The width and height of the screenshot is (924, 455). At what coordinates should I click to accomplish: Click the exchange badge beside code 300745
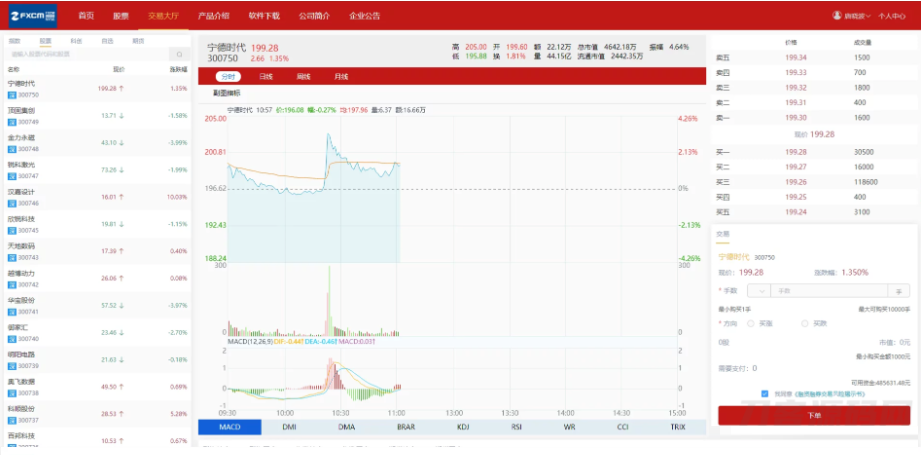pos(12,230)
